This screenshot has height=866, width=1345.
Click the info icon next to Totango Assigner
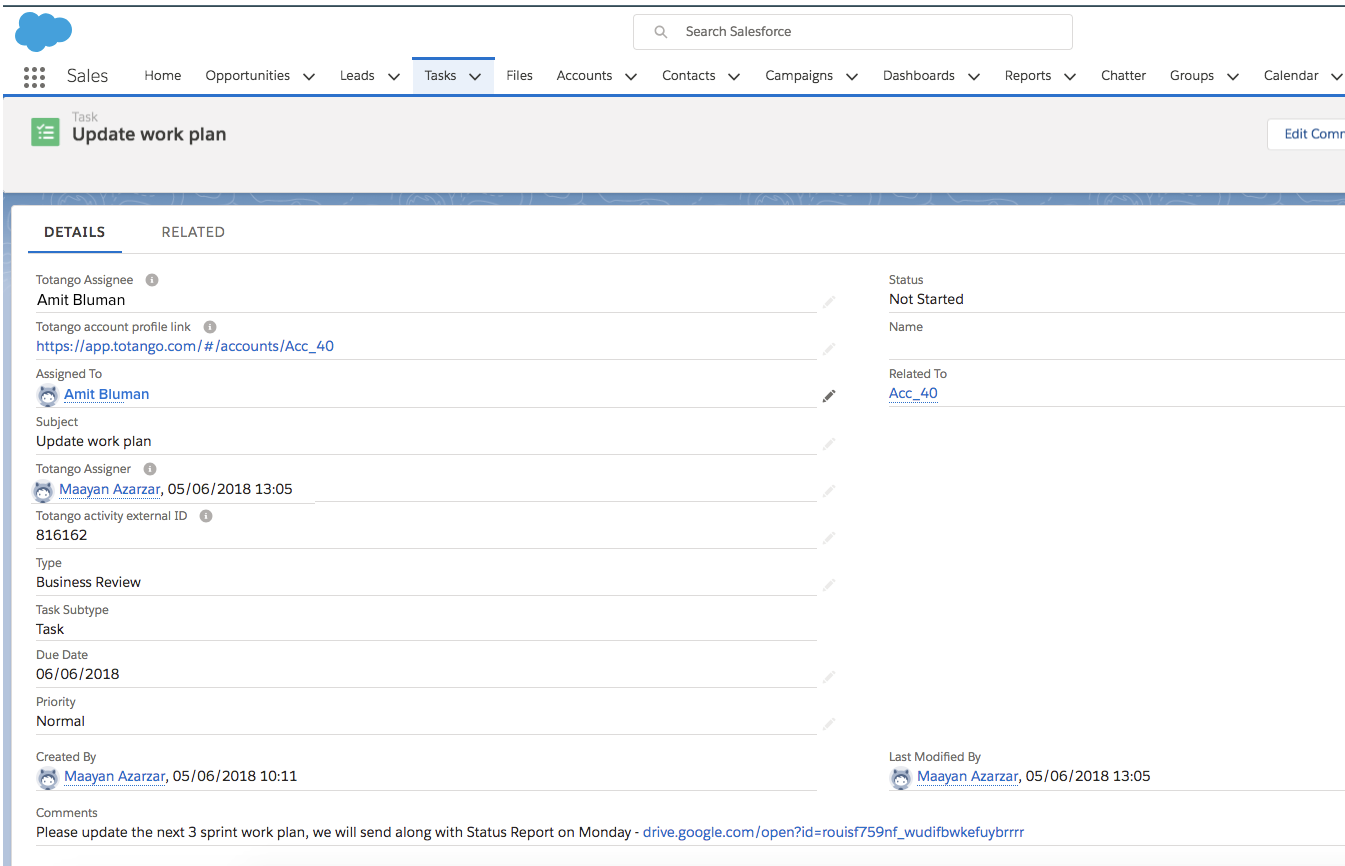150,469
